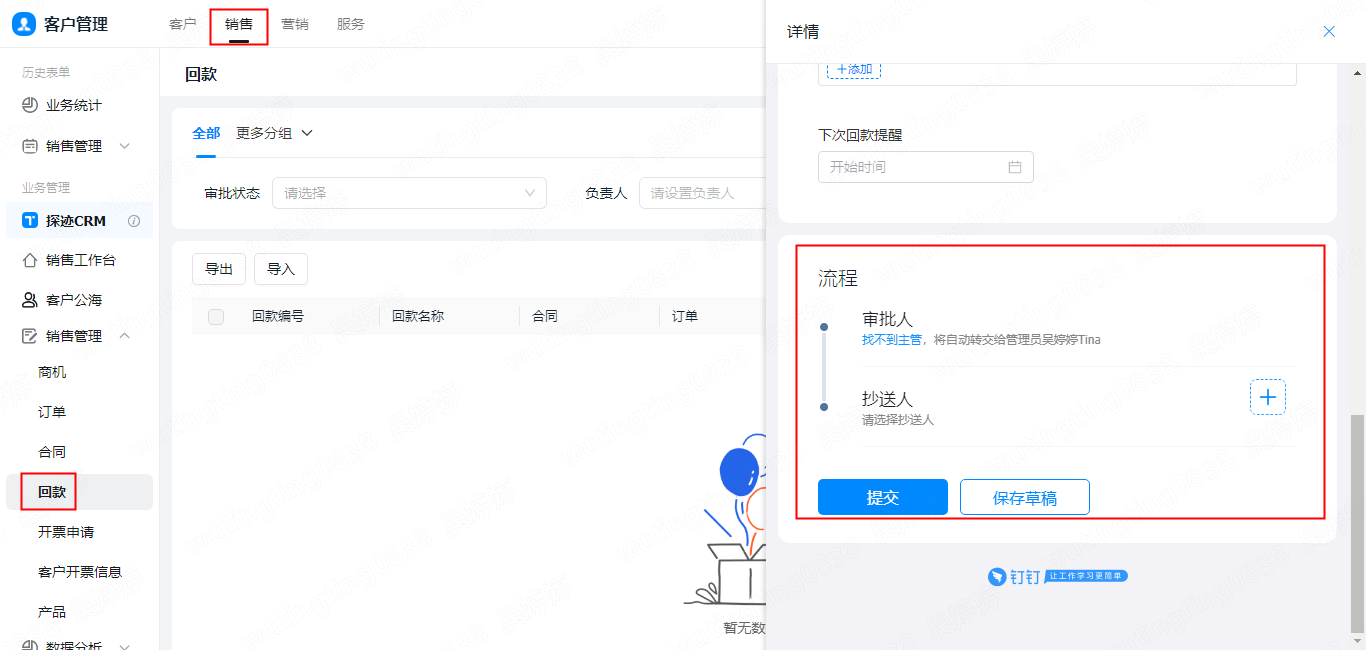Click the 客户管理 app logo icon
The height and width of the screenshot is (650, 1366).
pyautogui.click(x=24, y=24)
